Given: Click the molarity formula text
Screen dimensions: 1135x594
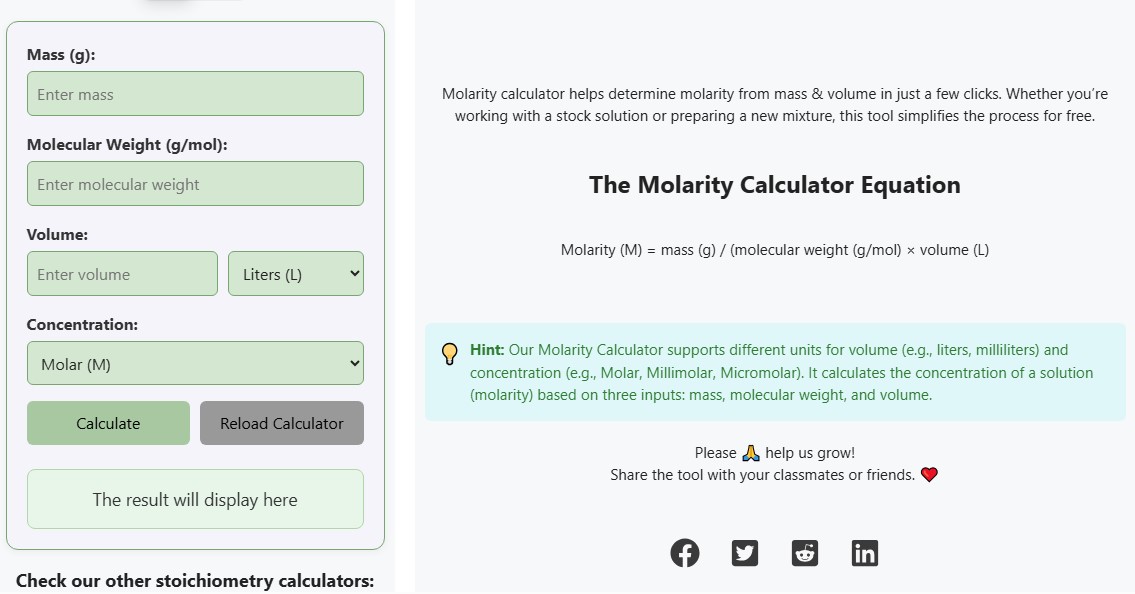Looking at the screenshot, I should point(775,250).
